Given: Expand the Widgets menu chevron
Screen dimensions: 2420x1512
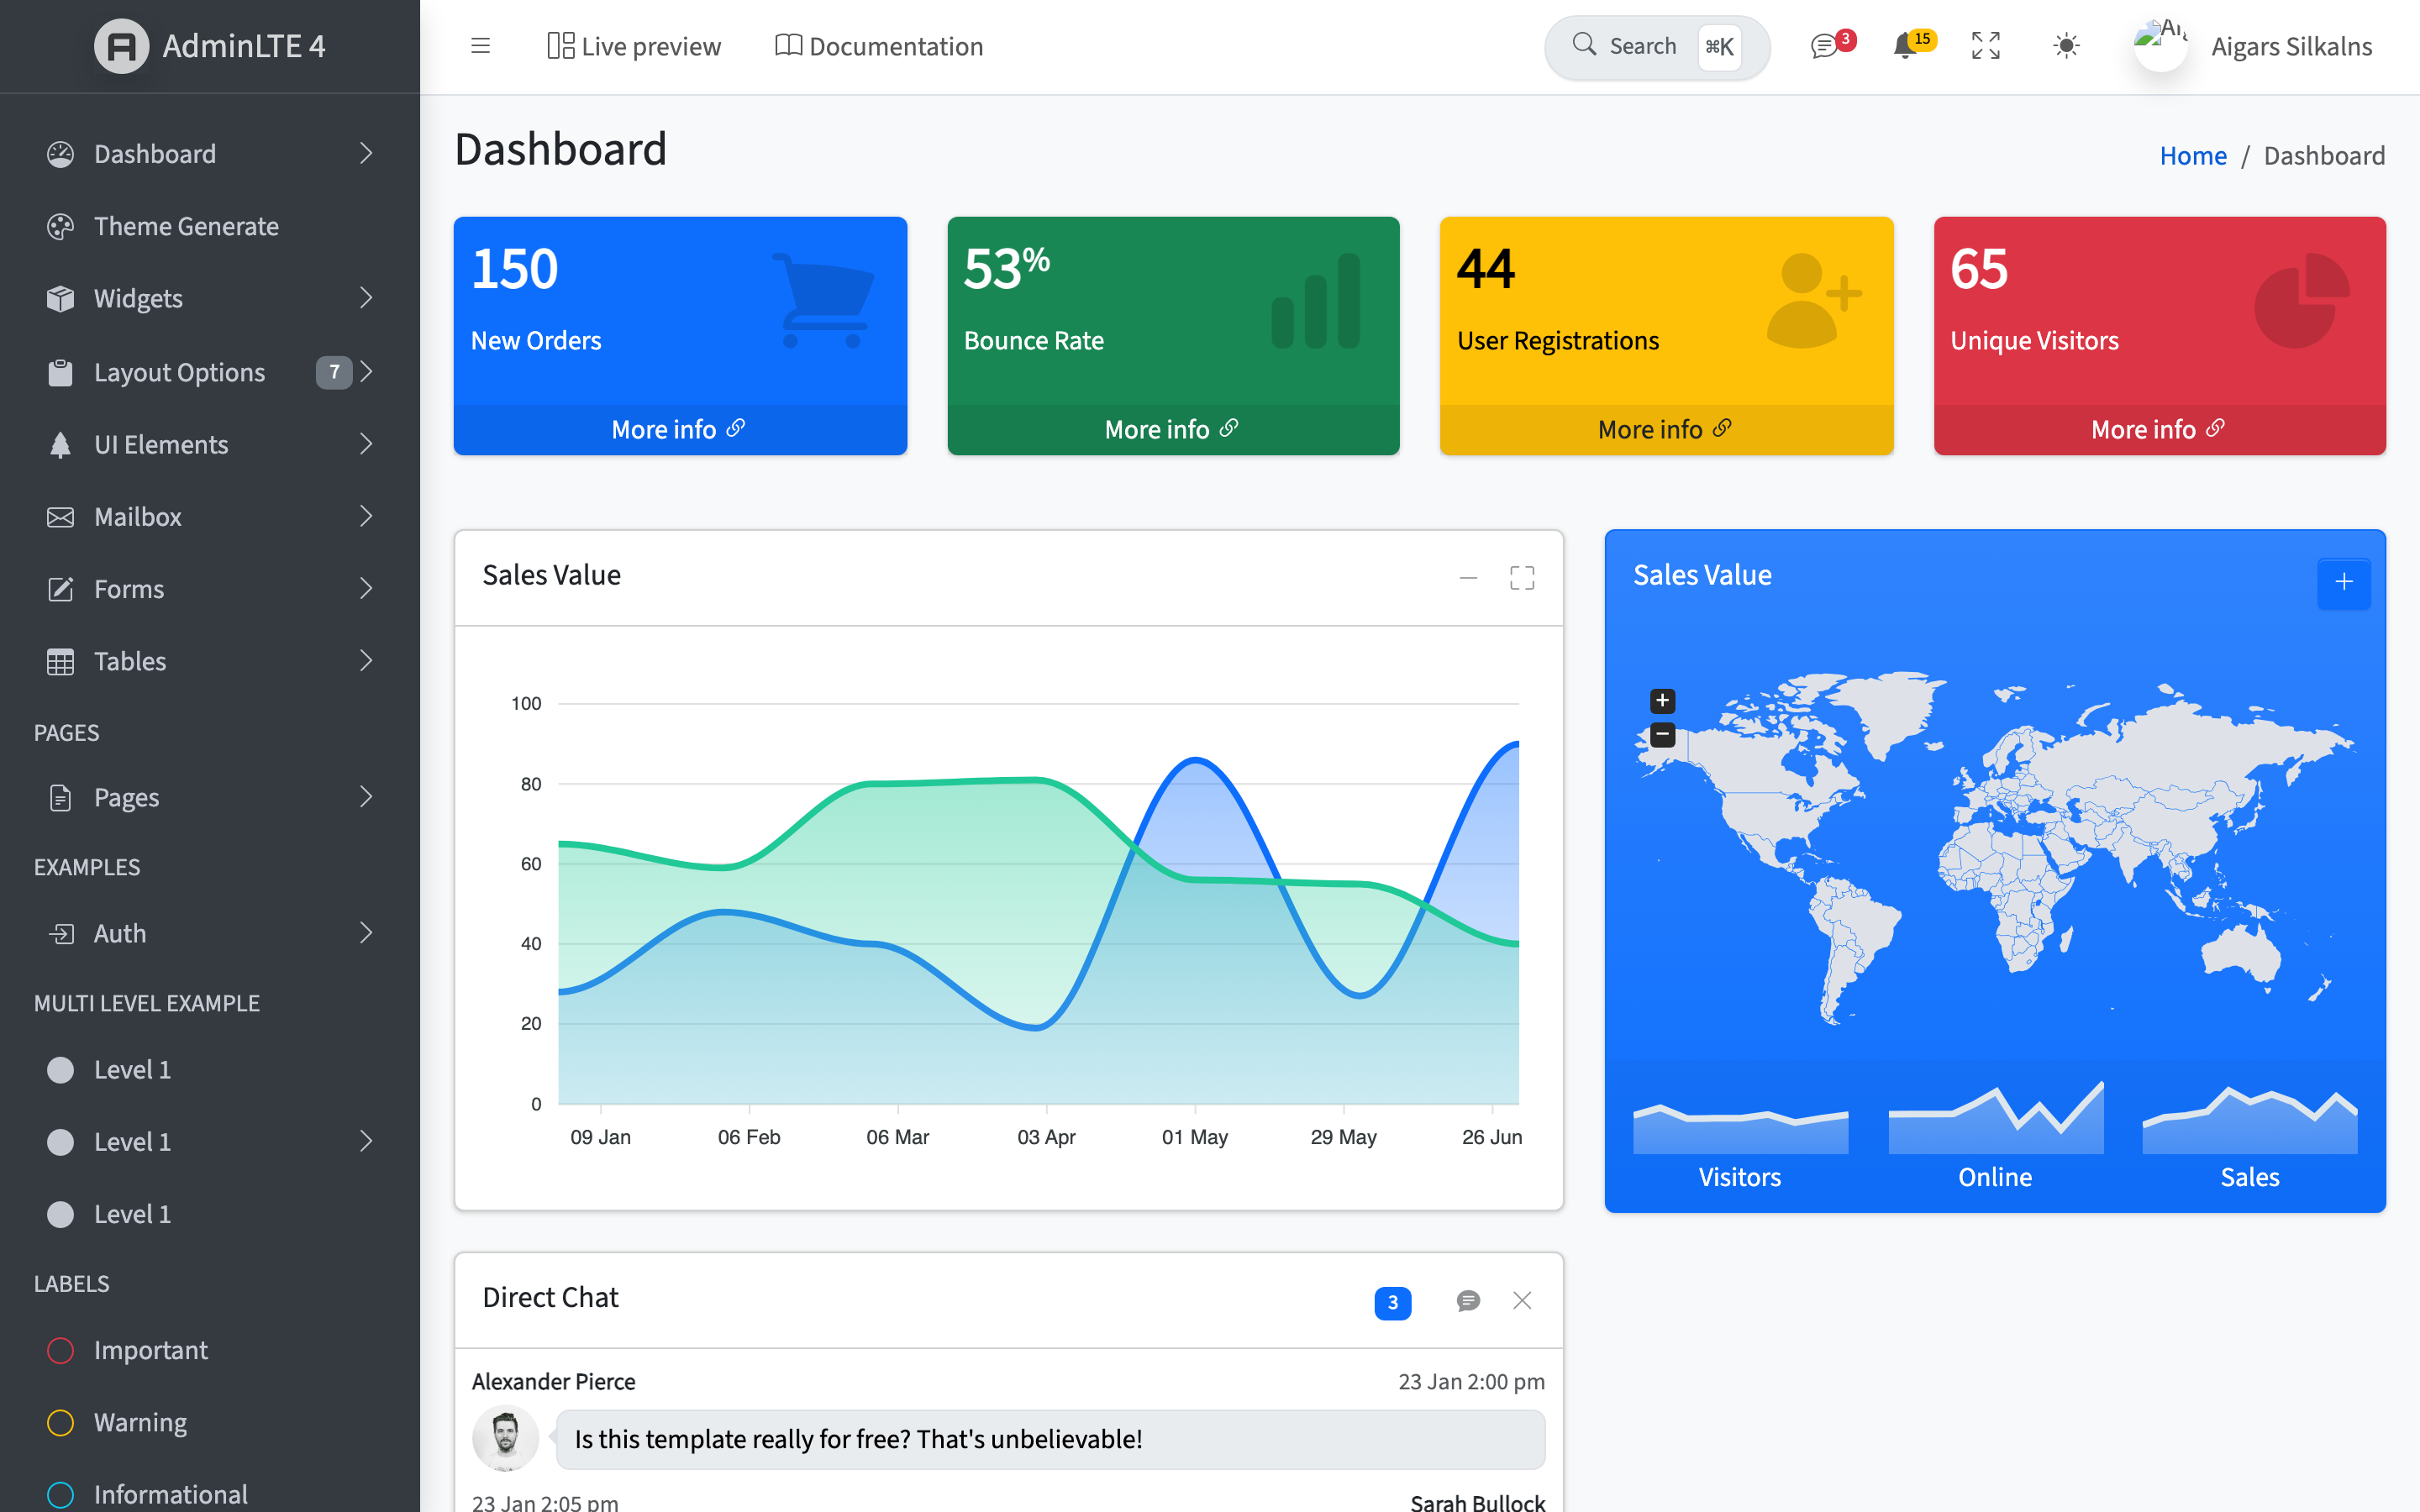Looking at the screenshot, I should click(366, 298).
